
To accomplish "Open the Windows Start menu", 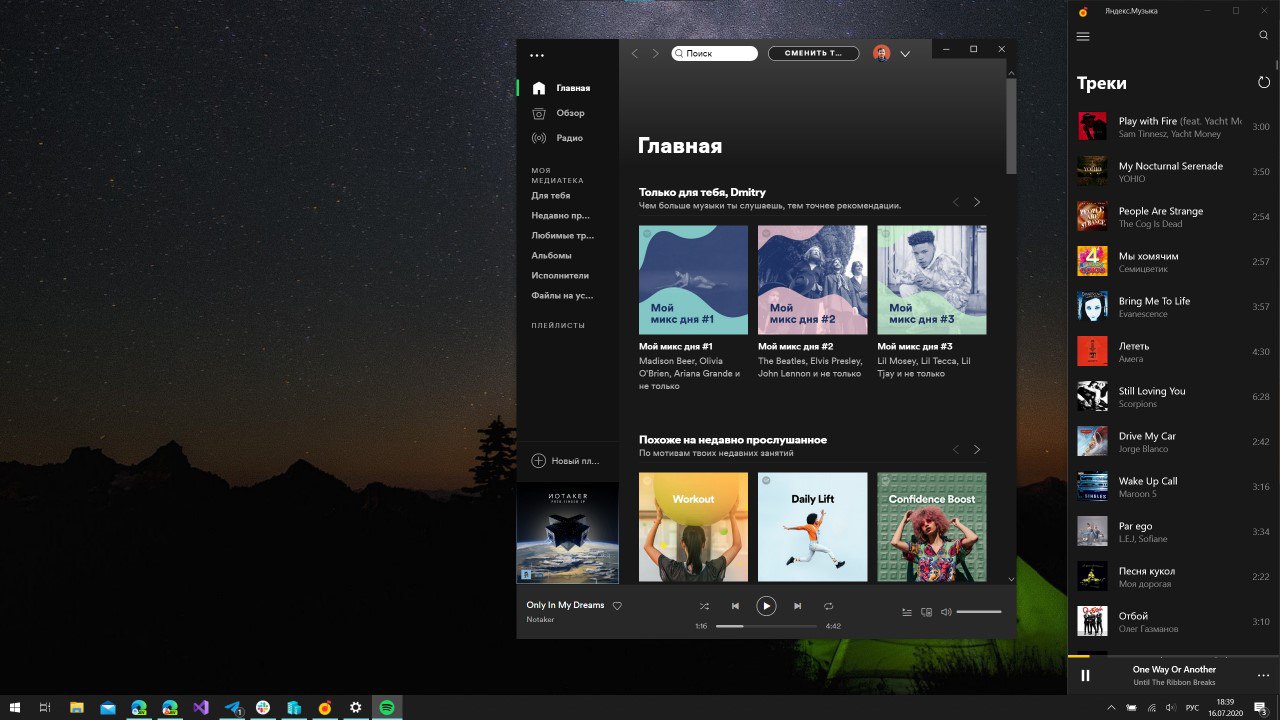I will click(15, 708).
